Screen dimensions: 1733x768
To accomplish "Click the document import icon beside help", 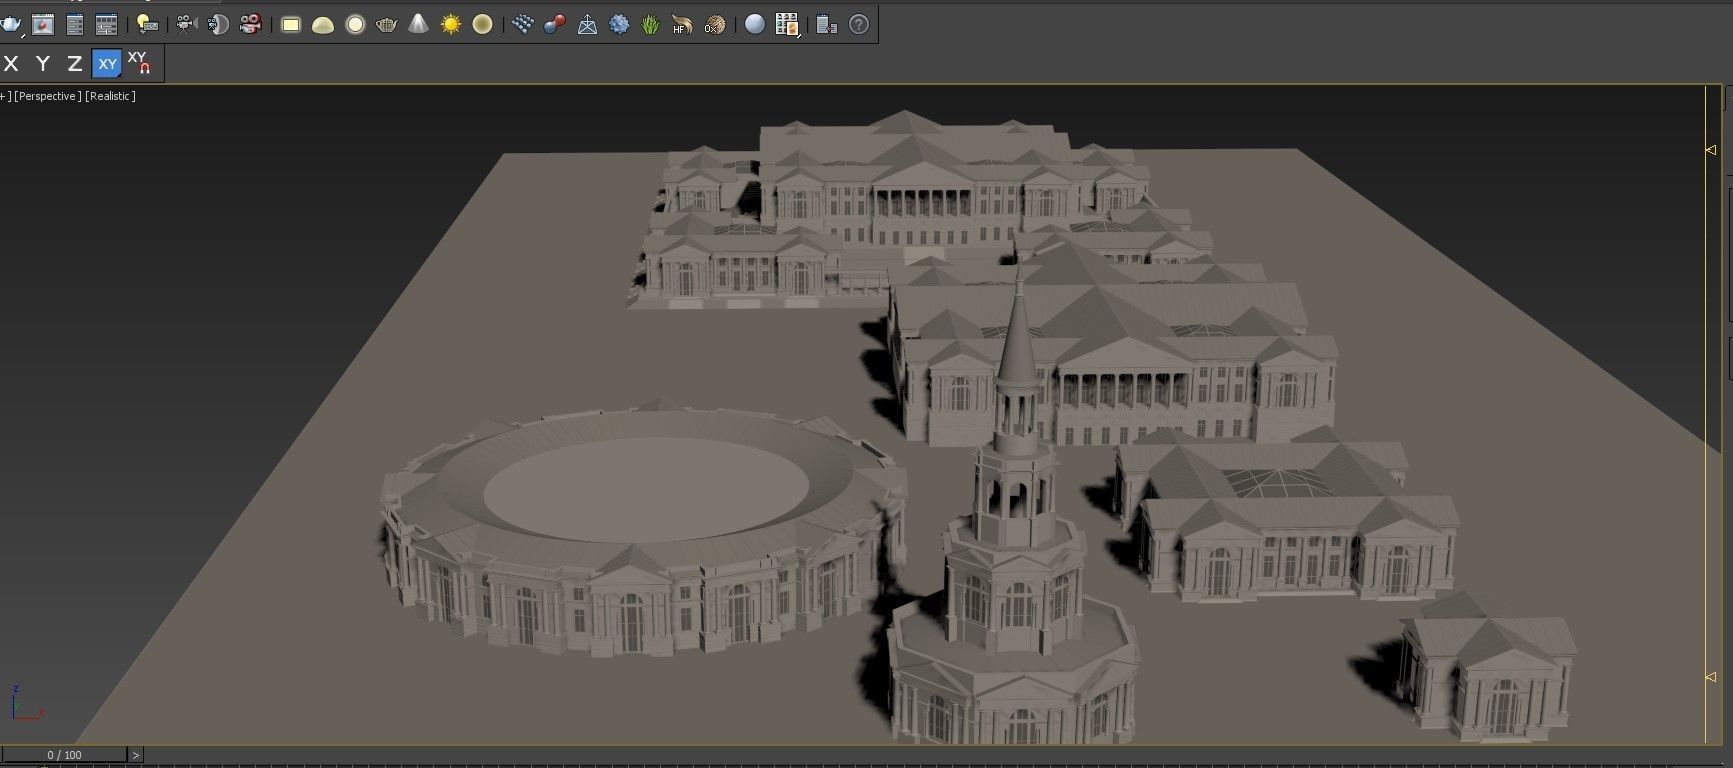I will tap(826, 24).
